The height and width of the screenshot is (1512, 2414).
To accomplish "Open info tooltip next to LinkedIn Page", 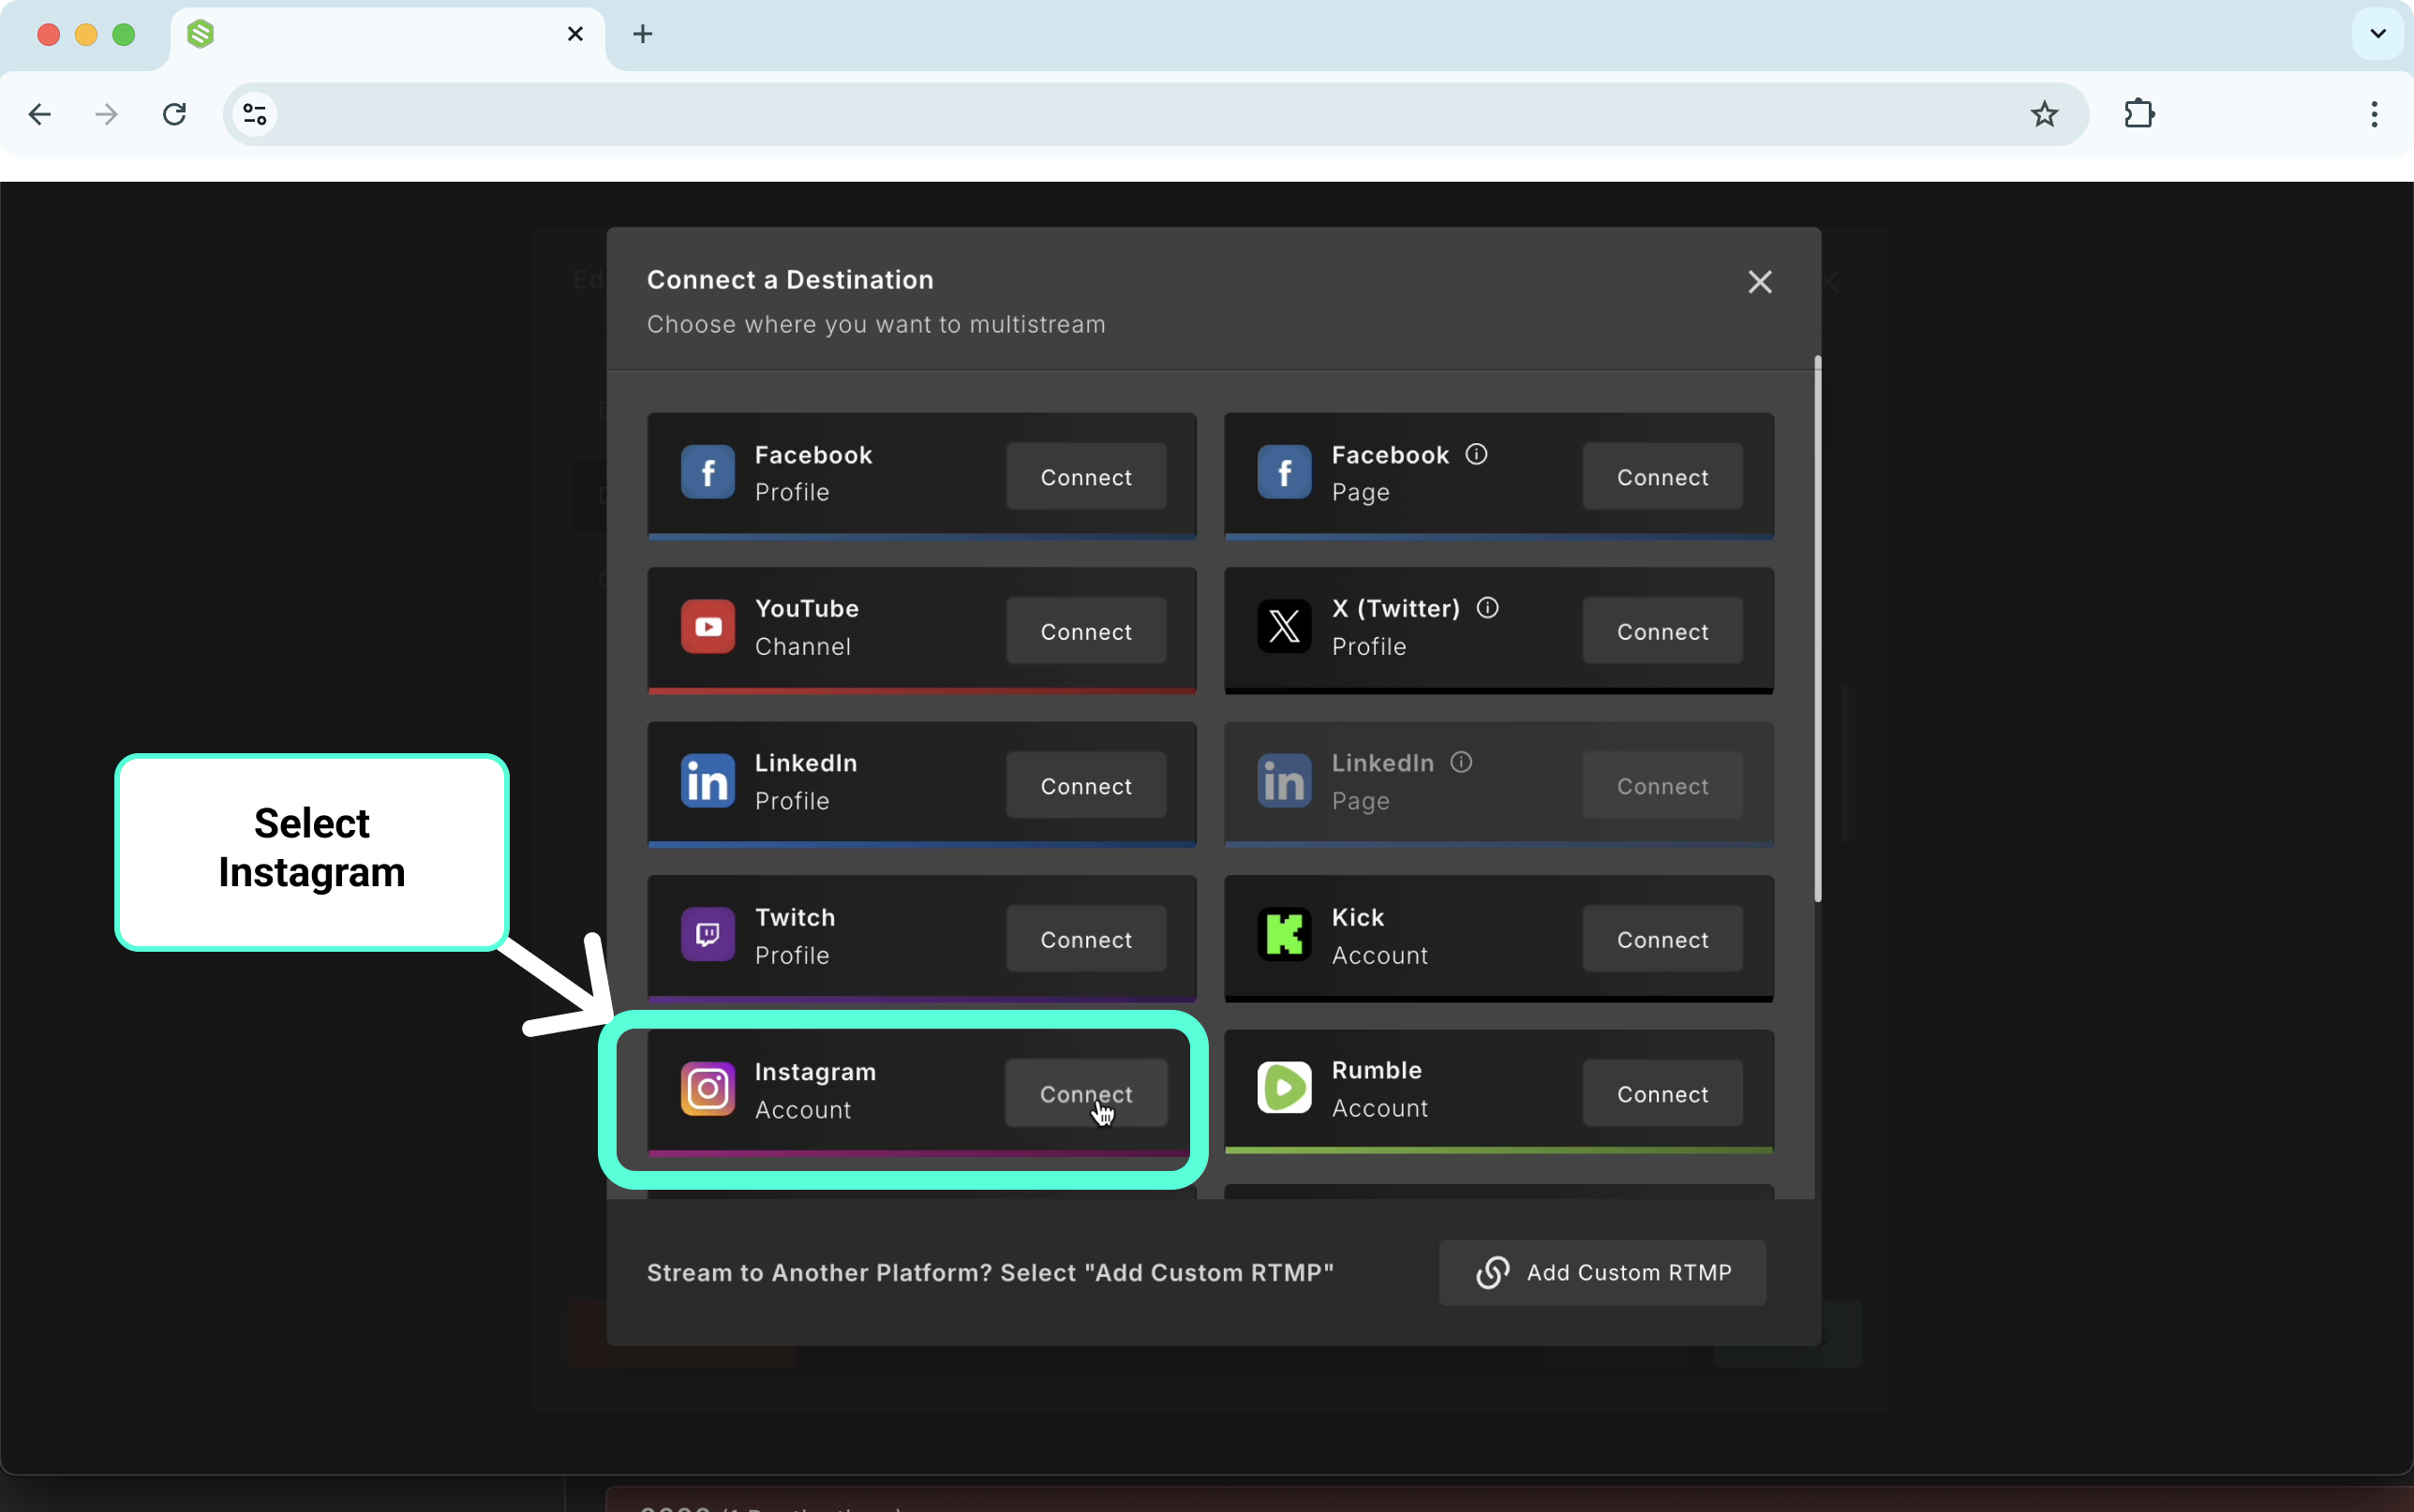I will pos(1461,763).
